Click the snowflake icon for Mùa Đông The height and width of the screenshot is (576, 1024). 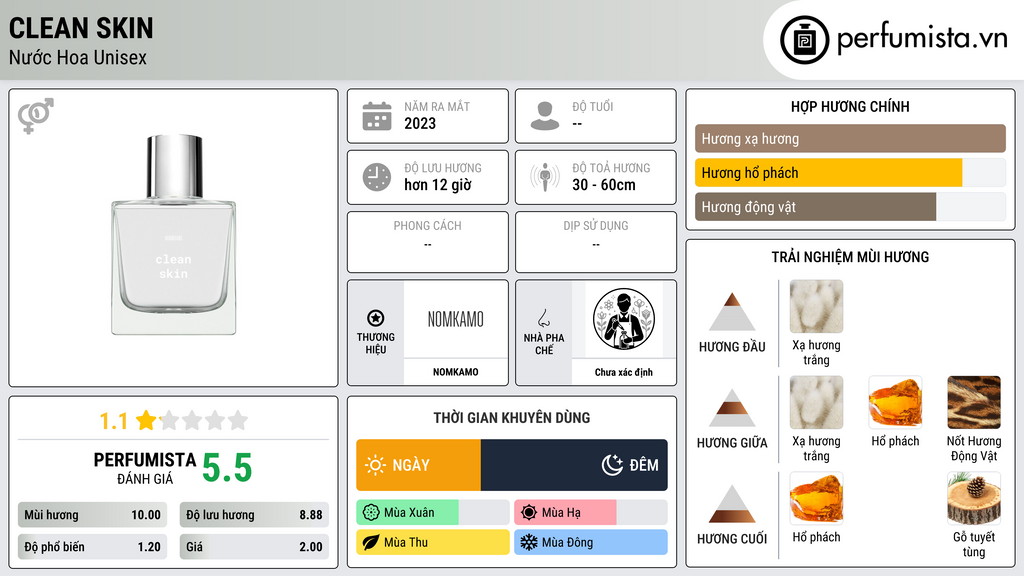coord(529,543)
